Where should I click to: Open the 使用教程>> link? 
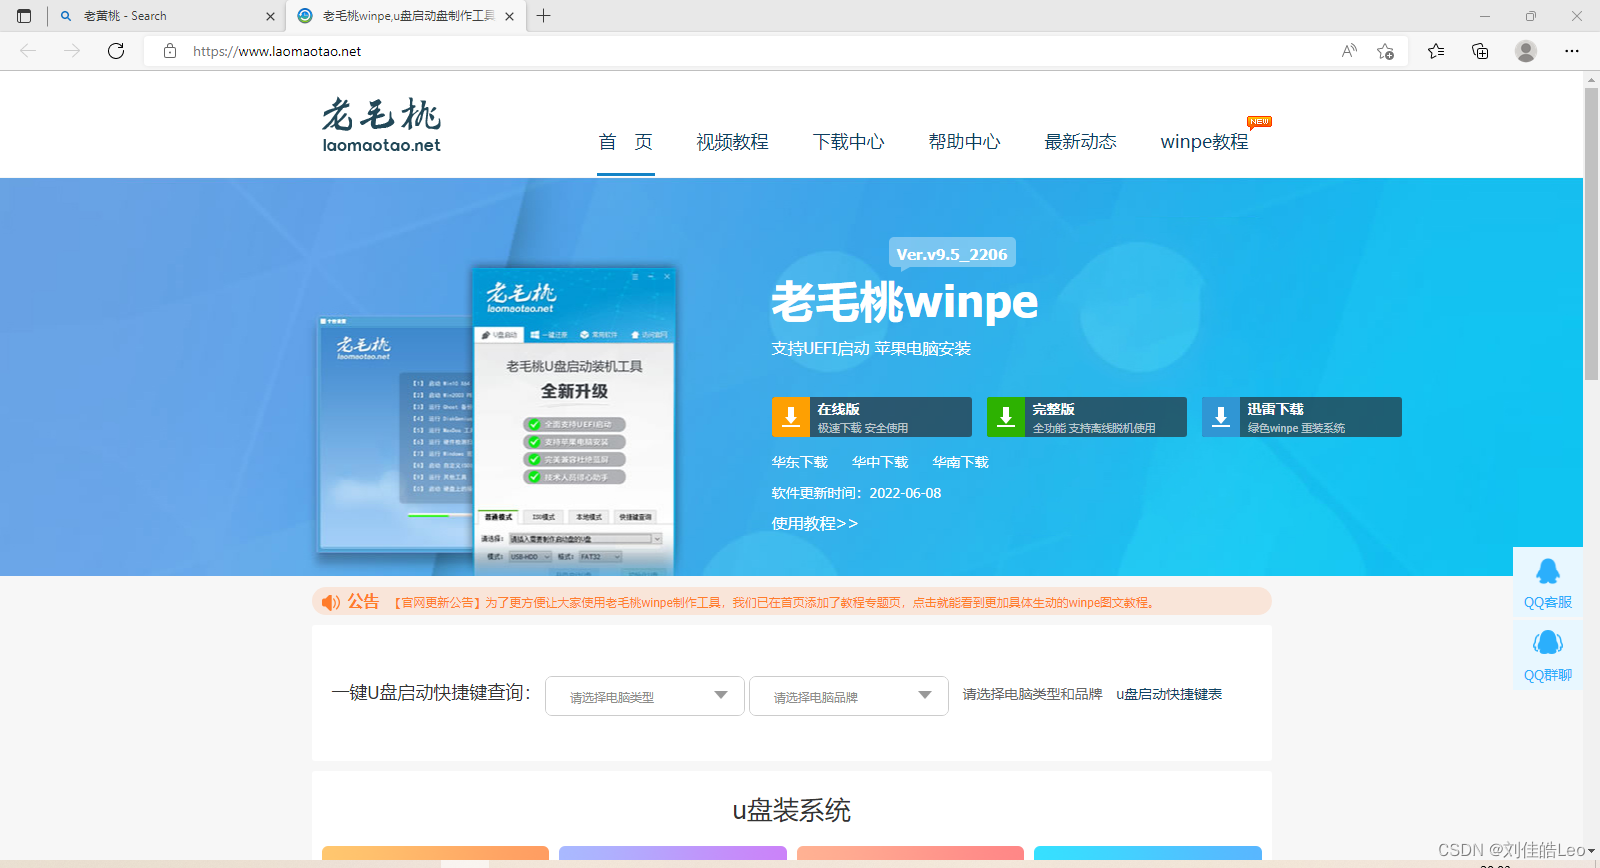point(815,523)
